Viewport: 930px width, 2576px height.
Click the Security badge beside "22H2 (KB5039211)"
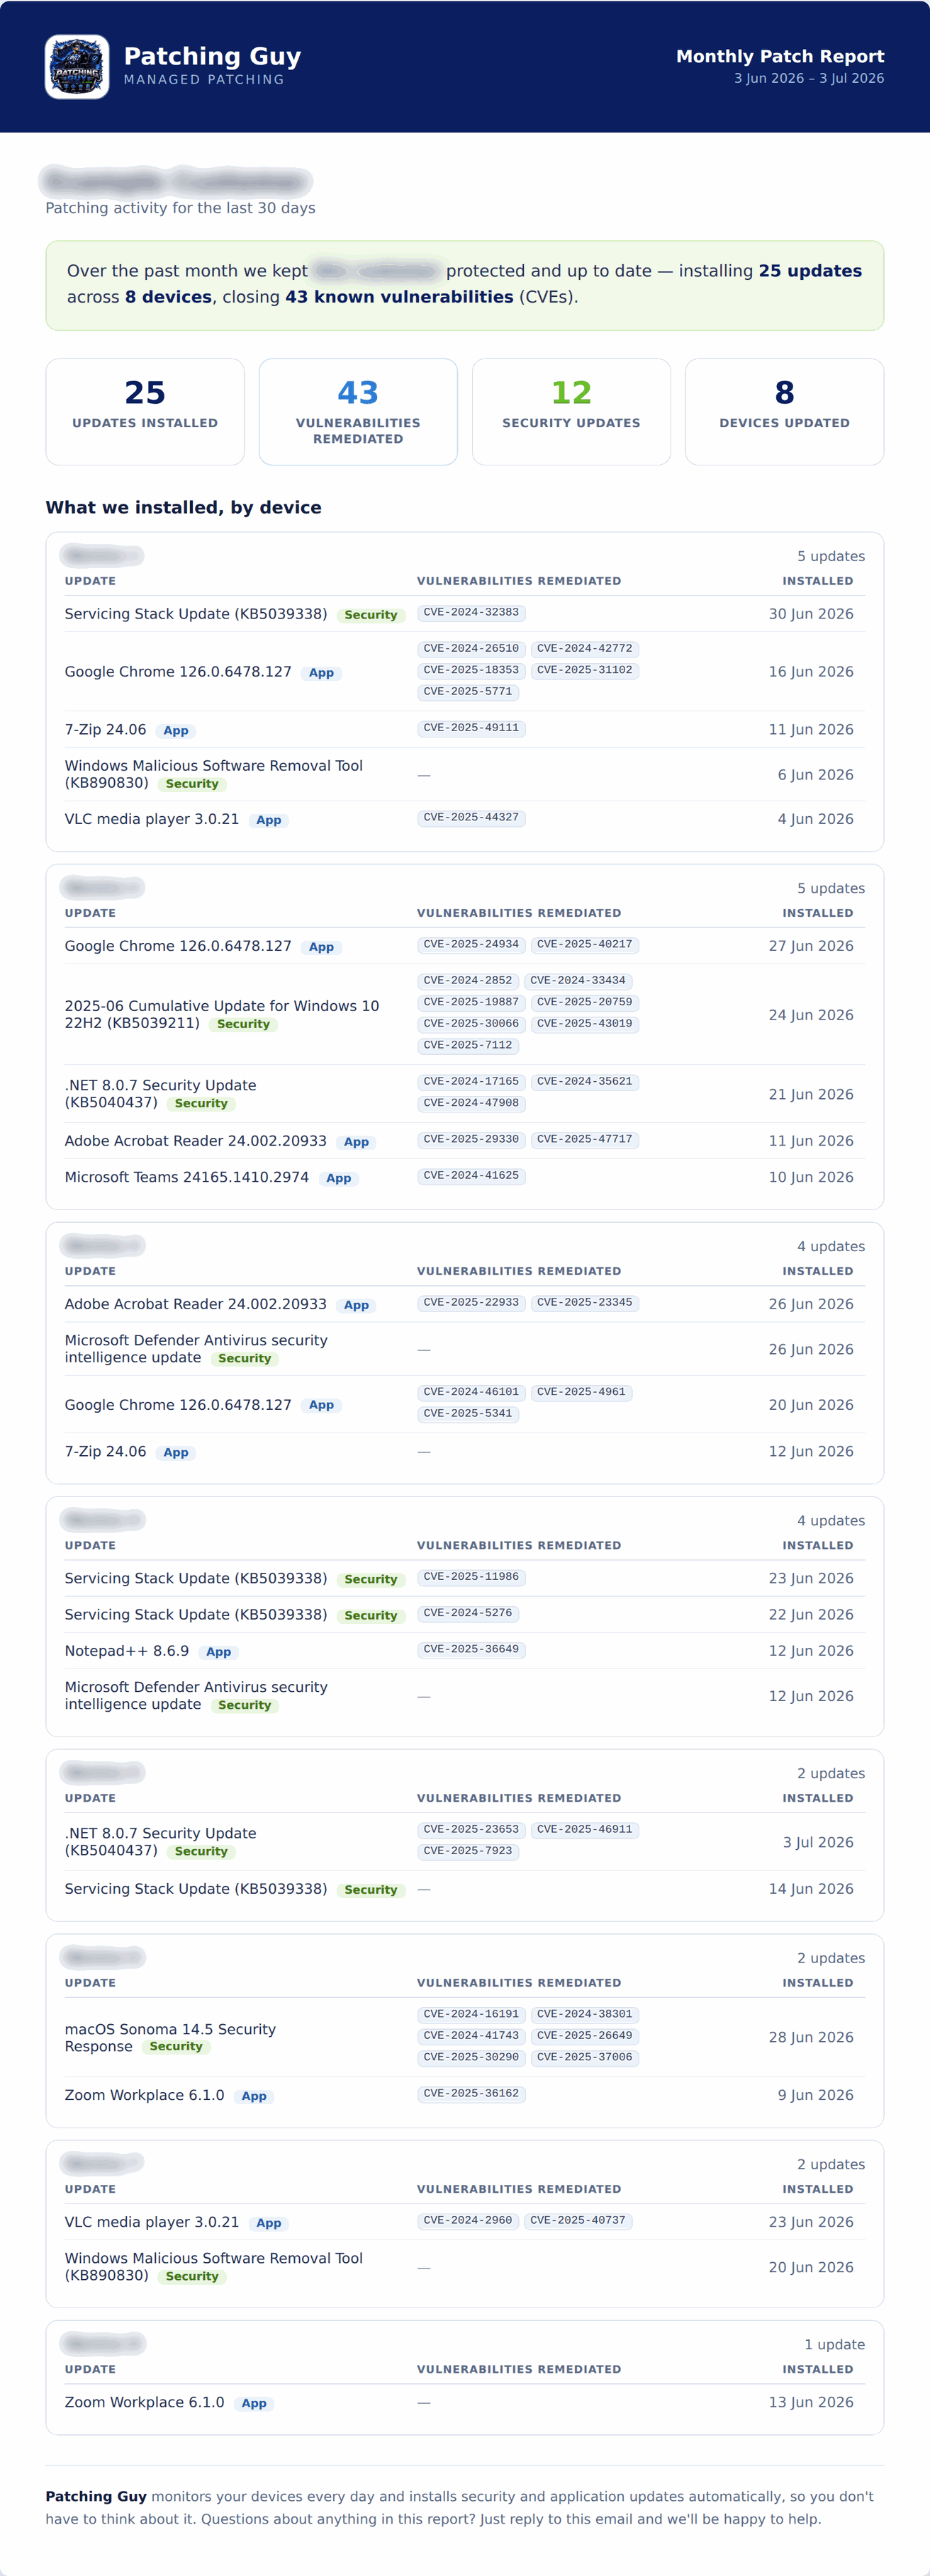(243, 1024)
